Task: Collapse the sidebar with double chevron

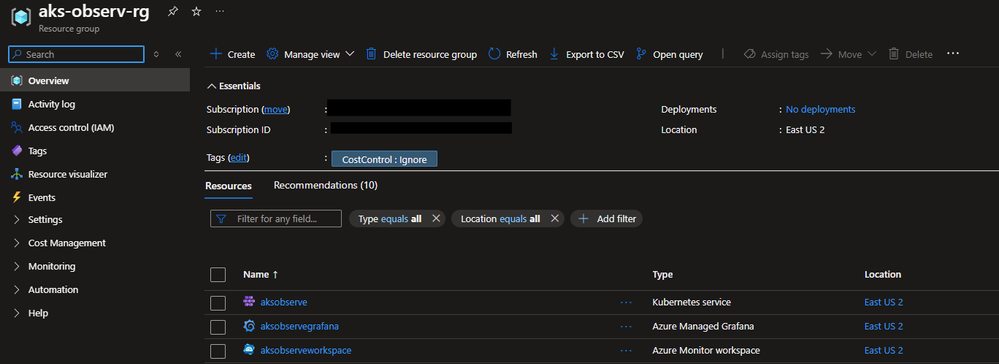Action: tap(178, 54)
